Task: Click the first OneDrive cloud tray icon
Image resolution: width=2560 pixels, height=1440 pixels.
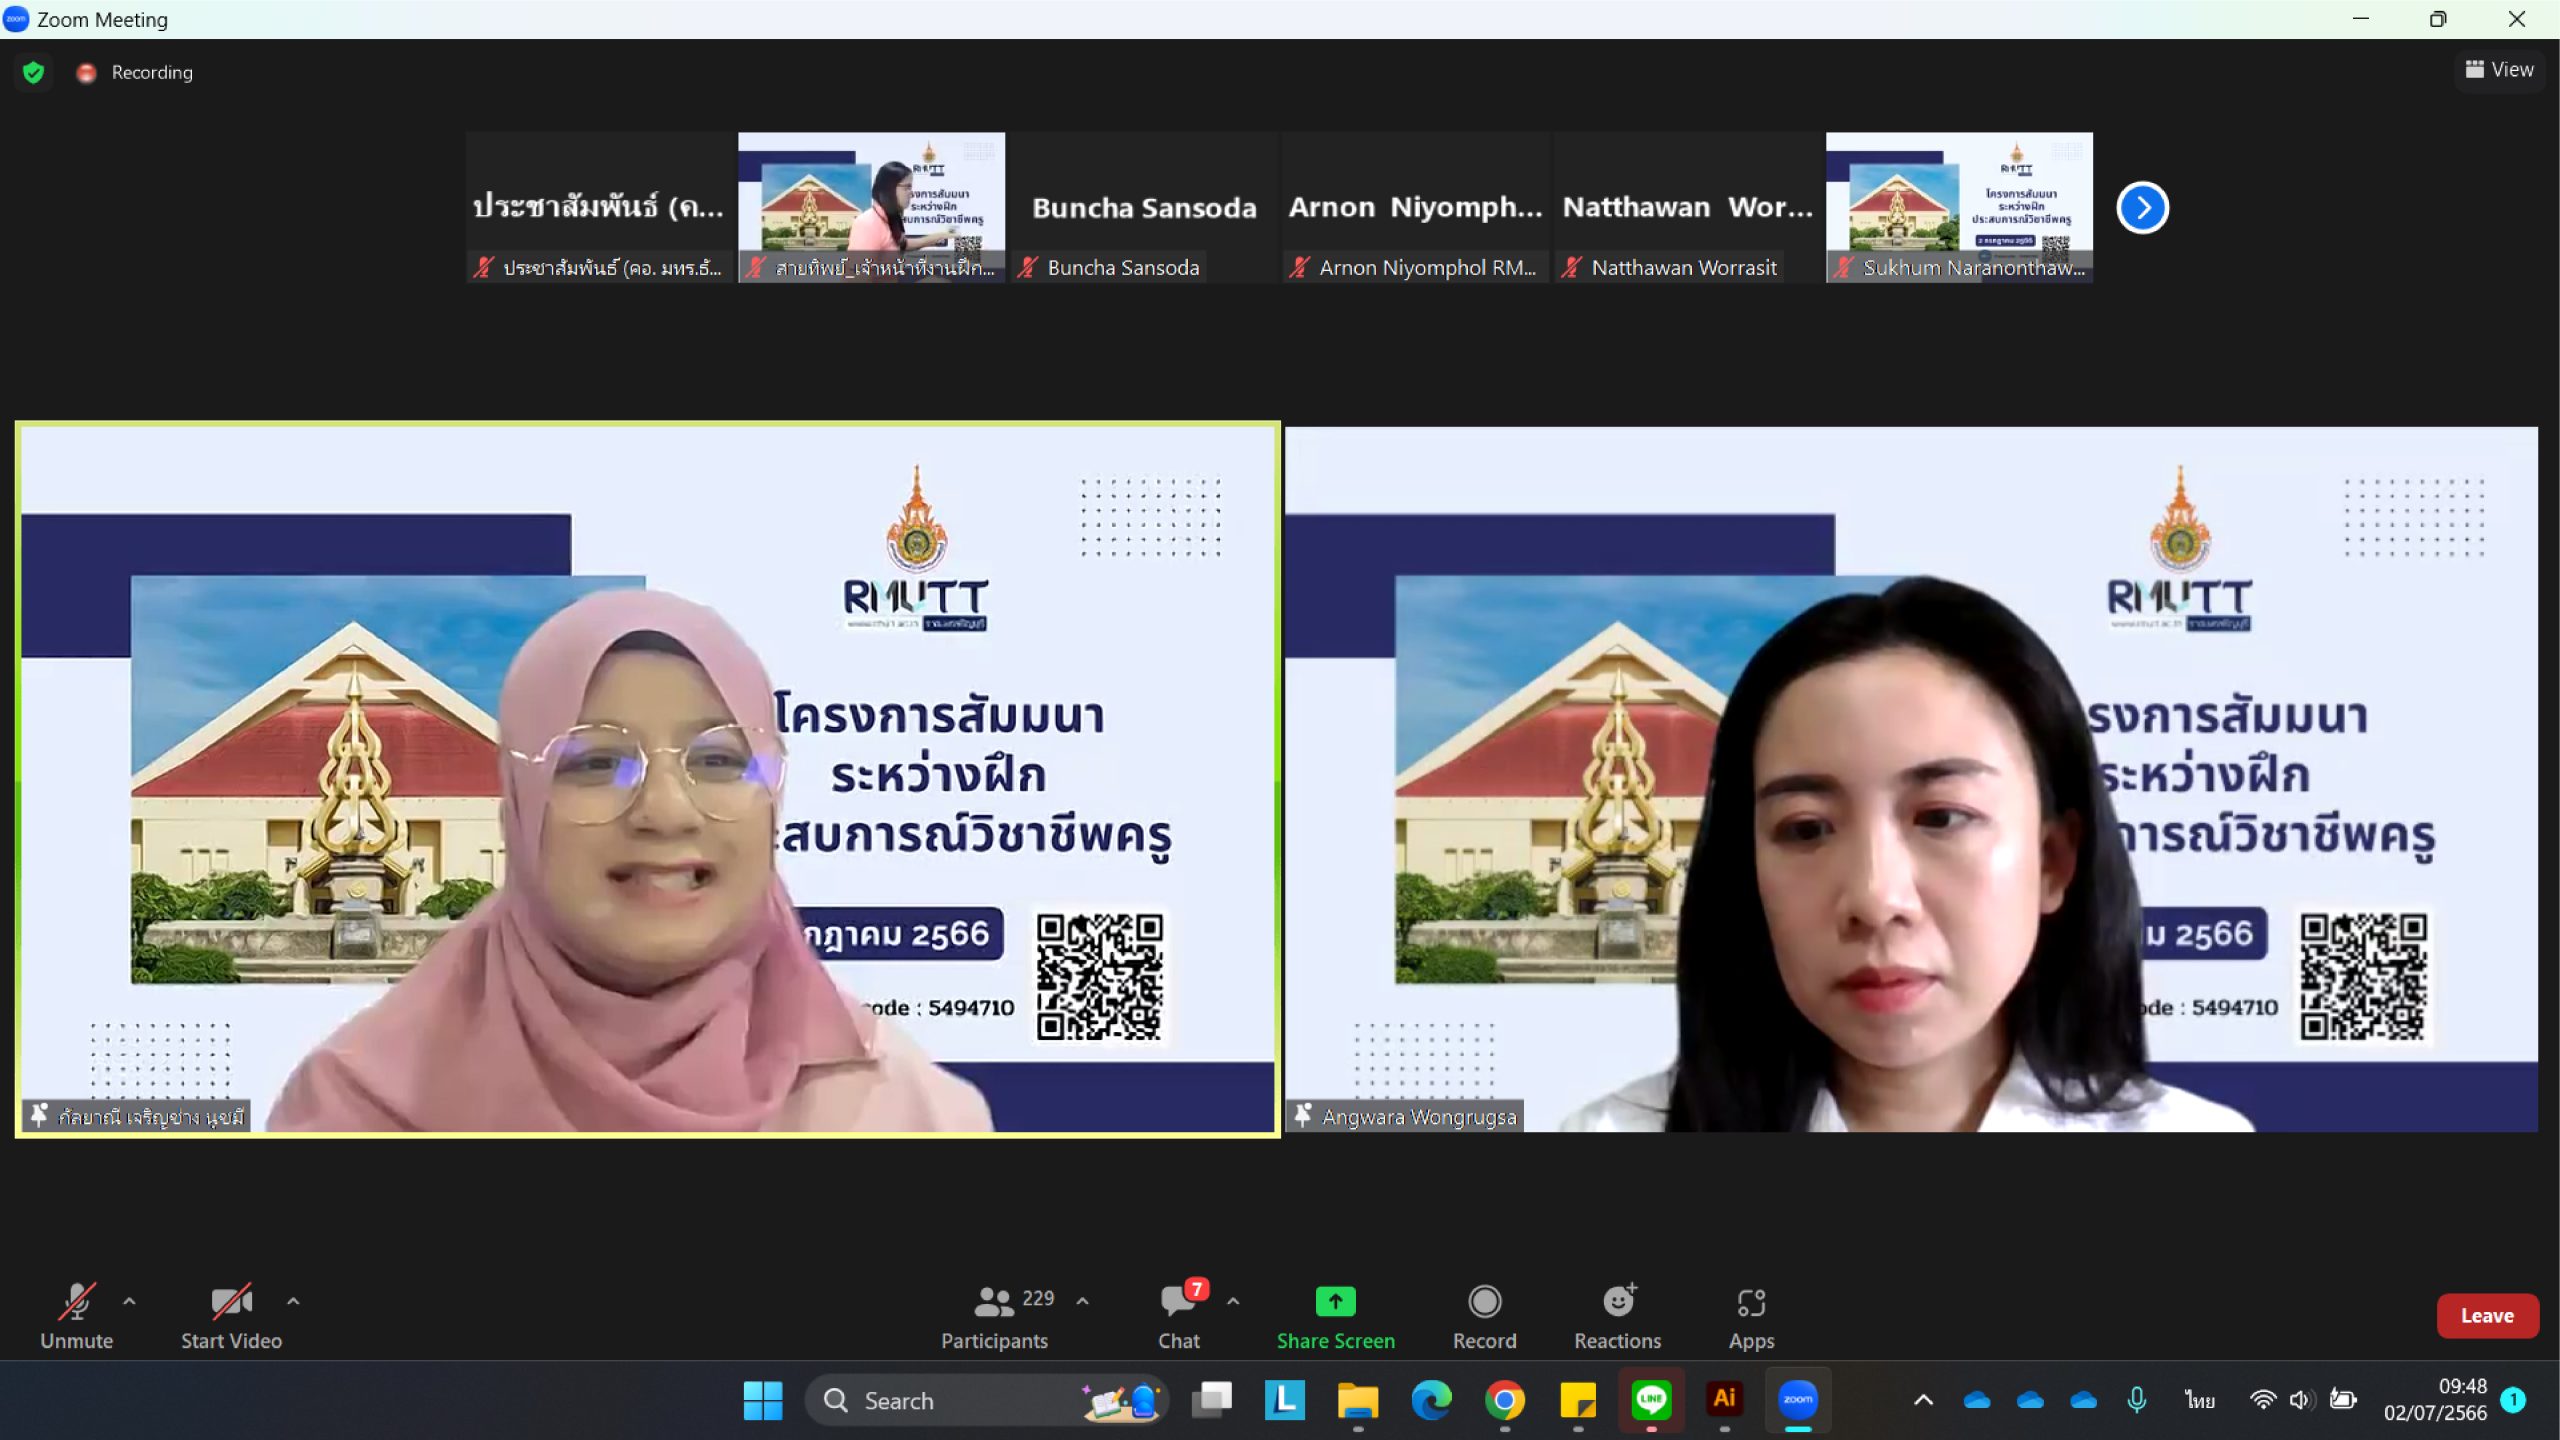Action: [x=1976, y=1401]
